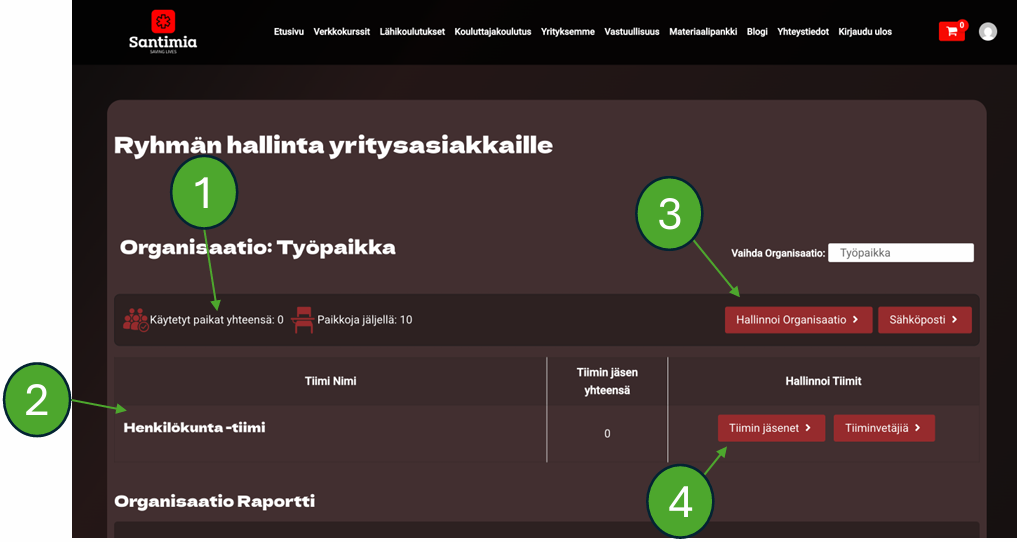This screenshot has height=542, width=1017.
Task: Open Etusivu in the navigation menu
Action: pyautogui.click(x=289, y=32)
